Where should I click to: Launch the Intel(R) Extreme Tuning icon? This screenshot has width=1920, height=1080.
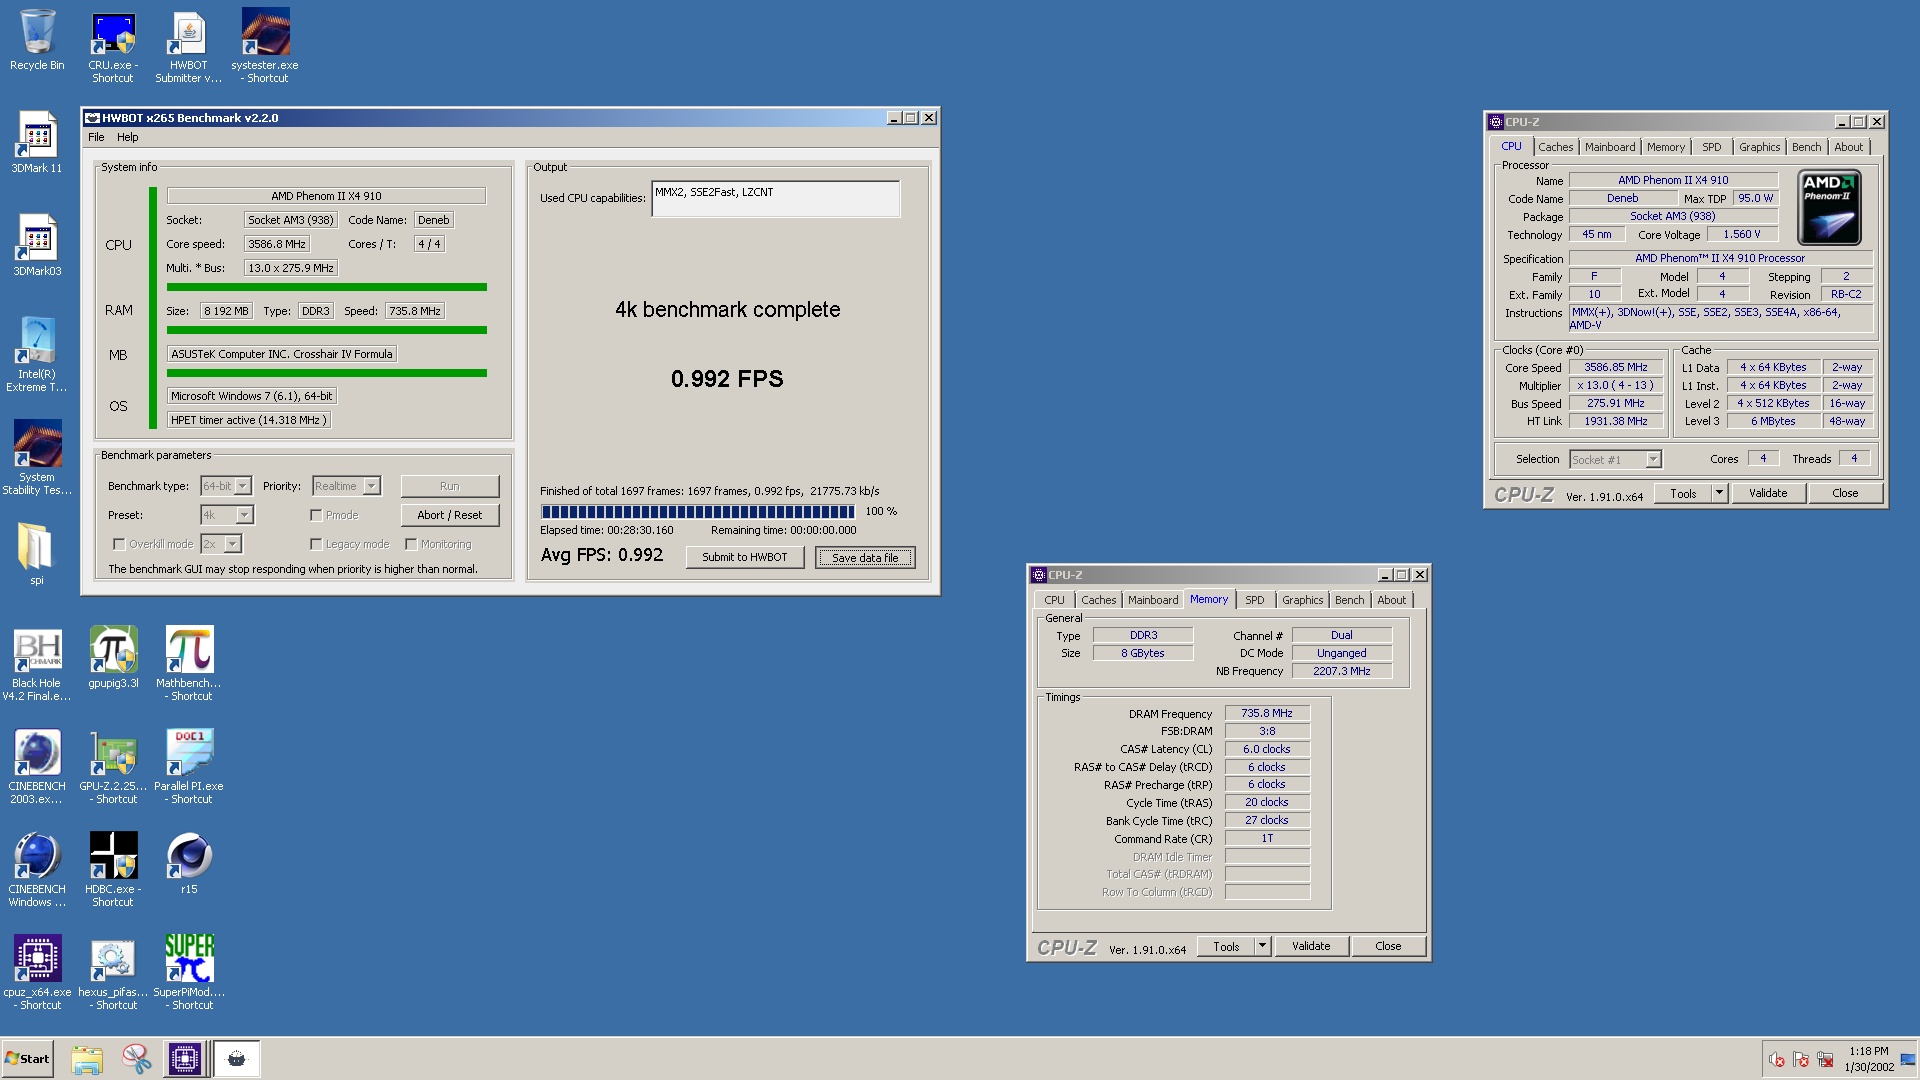pyautogui.click(x=37, y=355)
